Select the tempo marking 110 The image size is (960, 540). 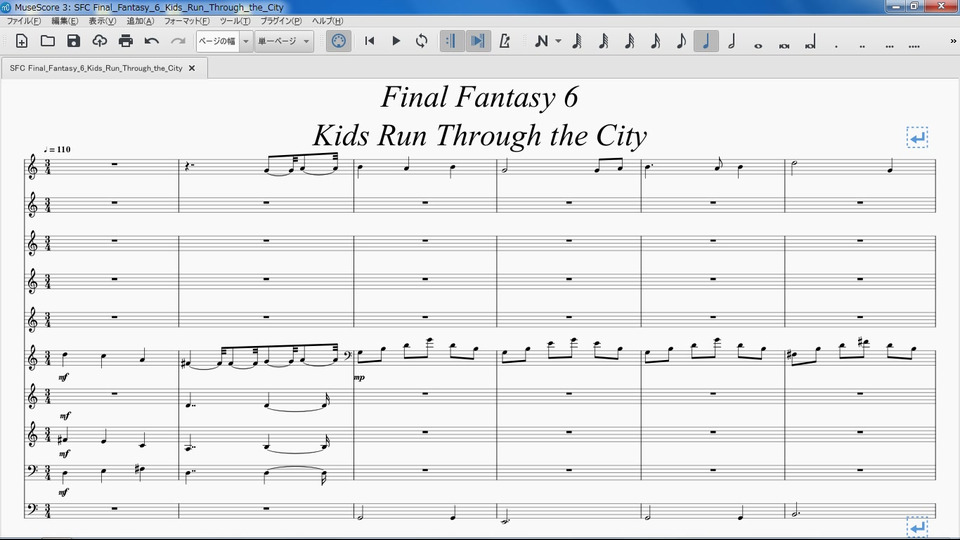(57, 149)
